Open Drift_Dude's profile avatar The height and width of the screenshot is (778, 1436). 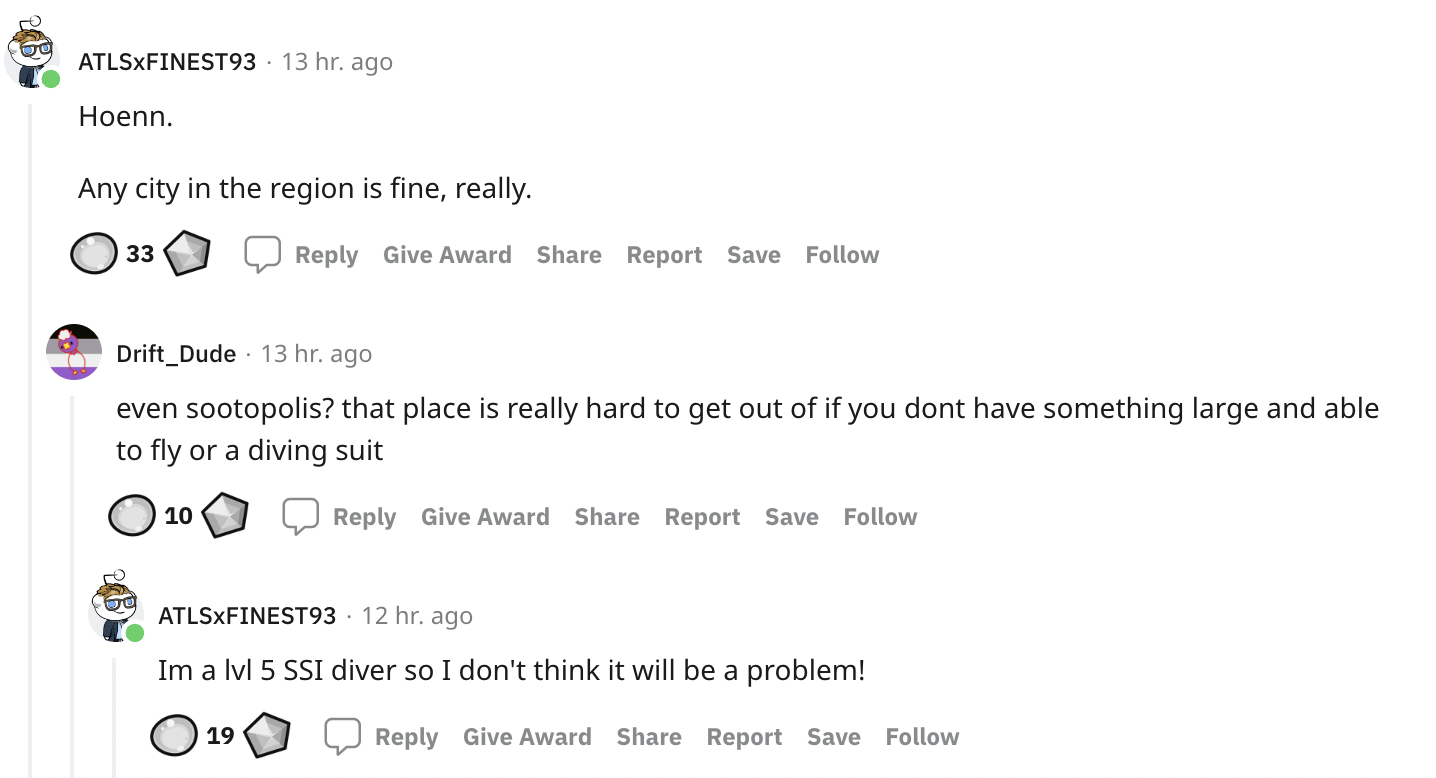pos(74,352)
